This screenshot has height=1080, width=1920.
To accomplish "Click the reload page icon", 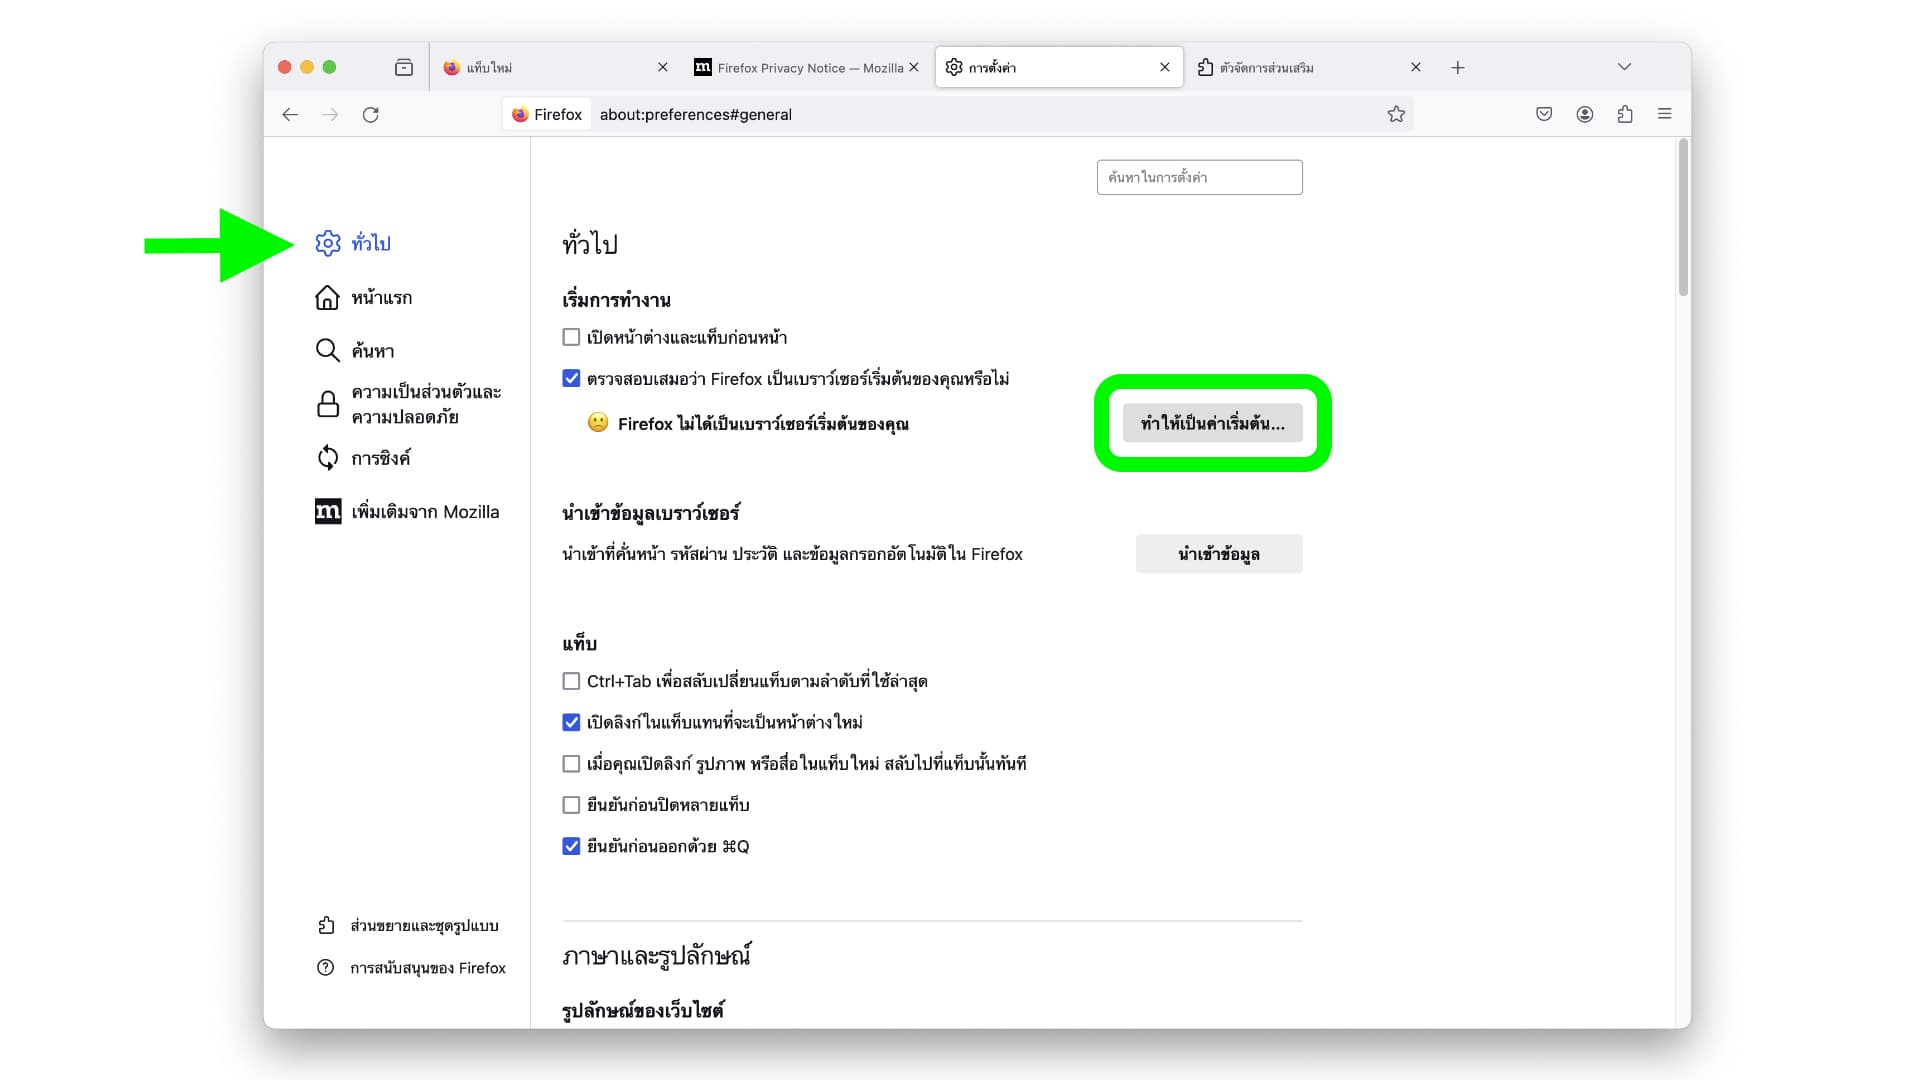I will tap(371, 115).
